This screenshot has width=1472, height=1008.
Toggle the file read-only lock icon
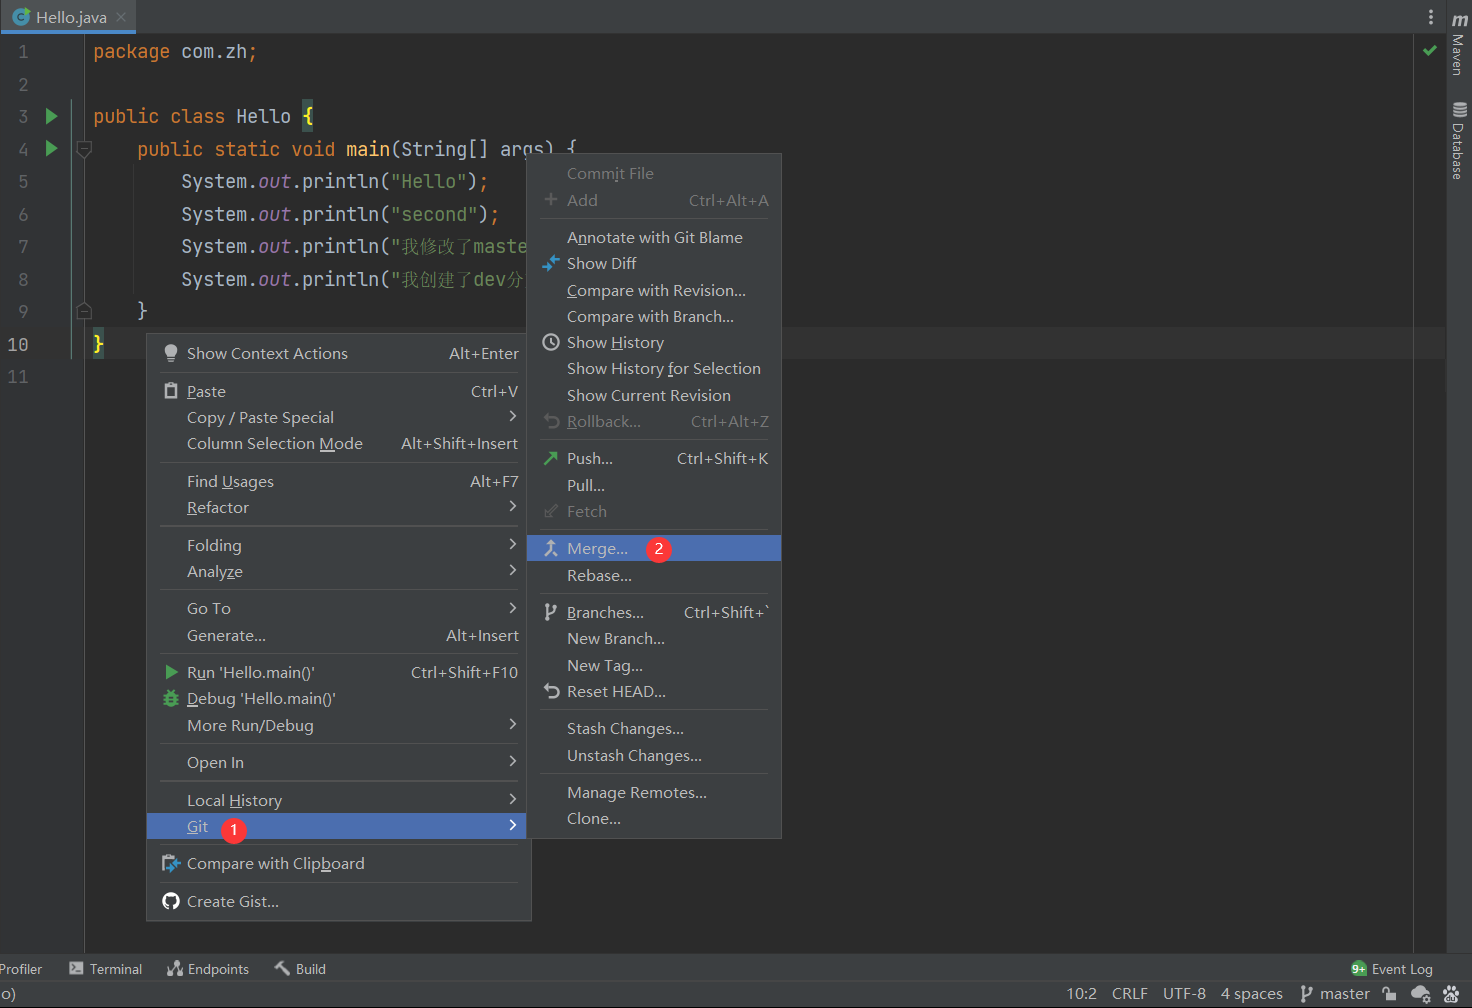[x=1389, y=994]
